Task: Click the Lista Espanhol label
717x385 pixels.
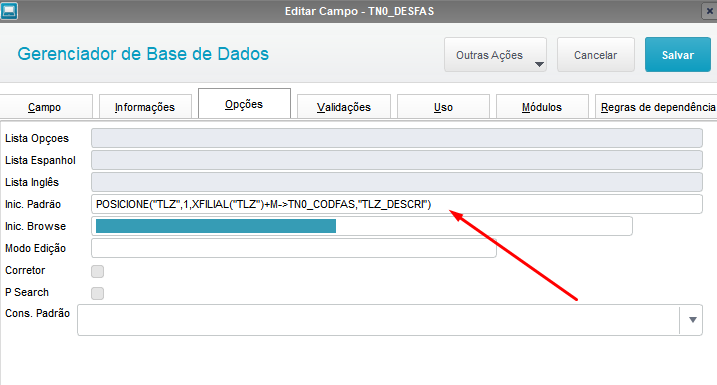Action: pyautogui.click(x=40, y=160)
